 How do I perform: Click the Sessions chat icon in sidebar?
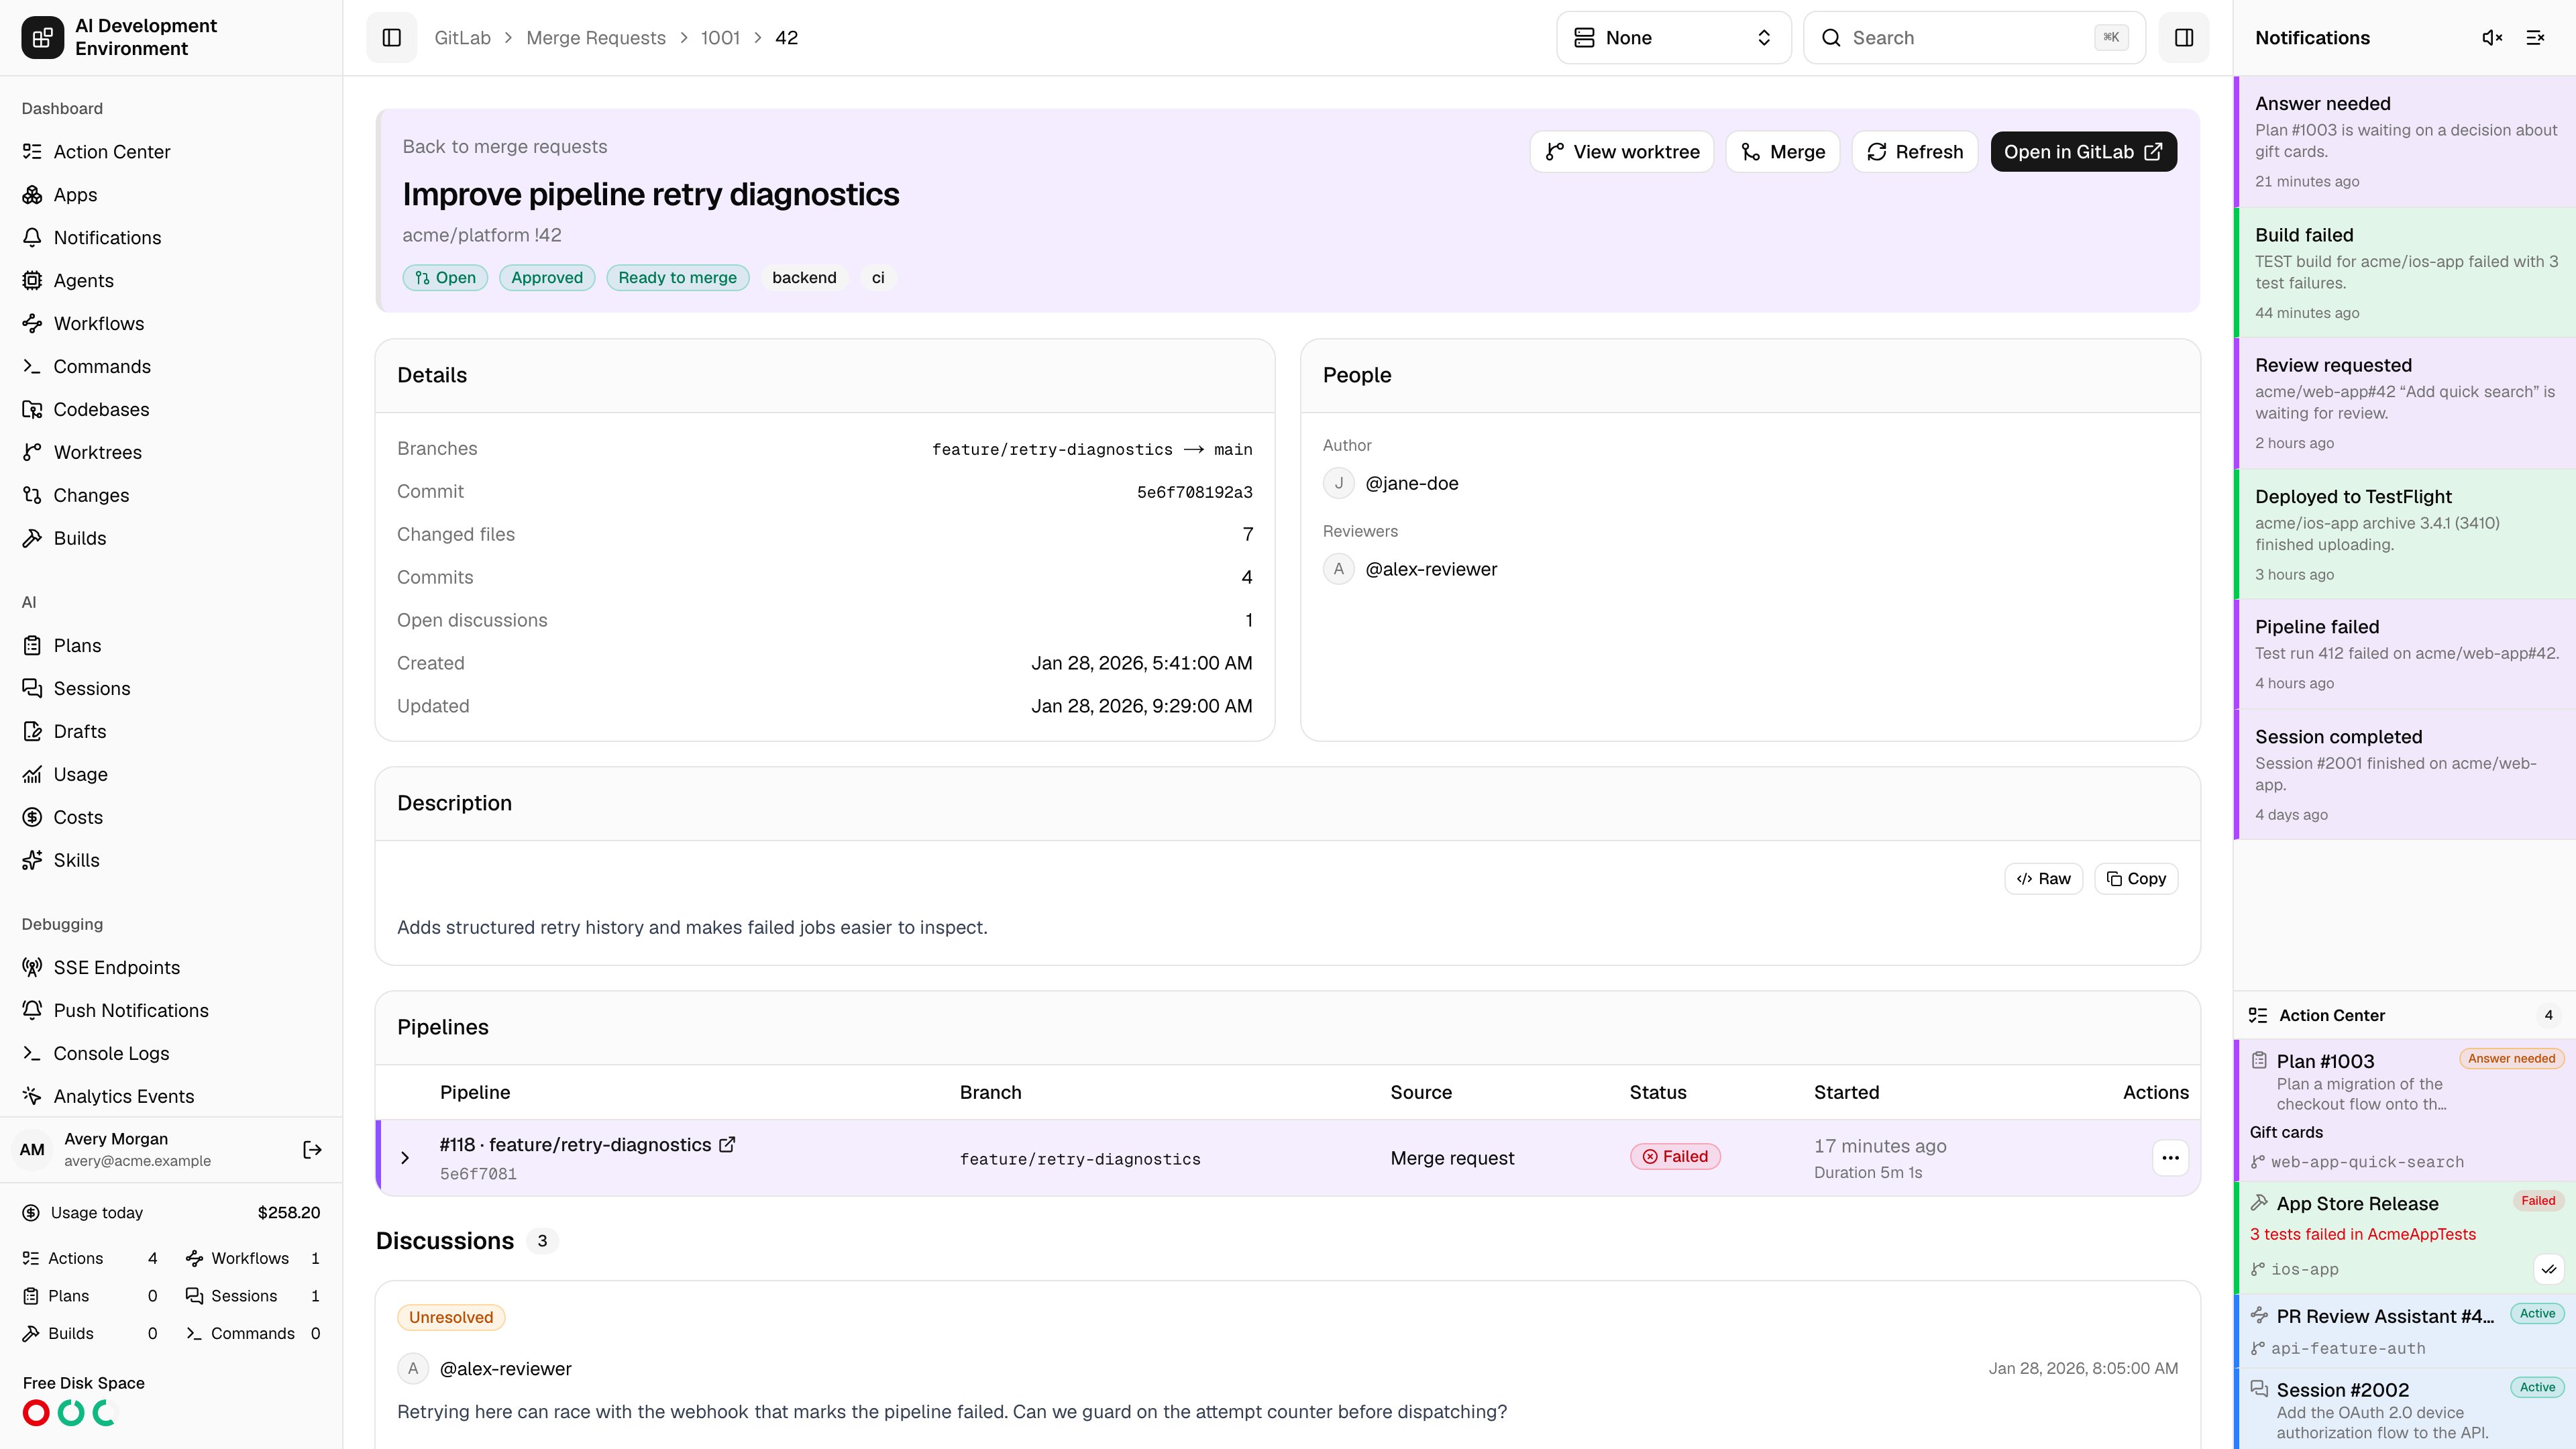(x=32, y=688)
